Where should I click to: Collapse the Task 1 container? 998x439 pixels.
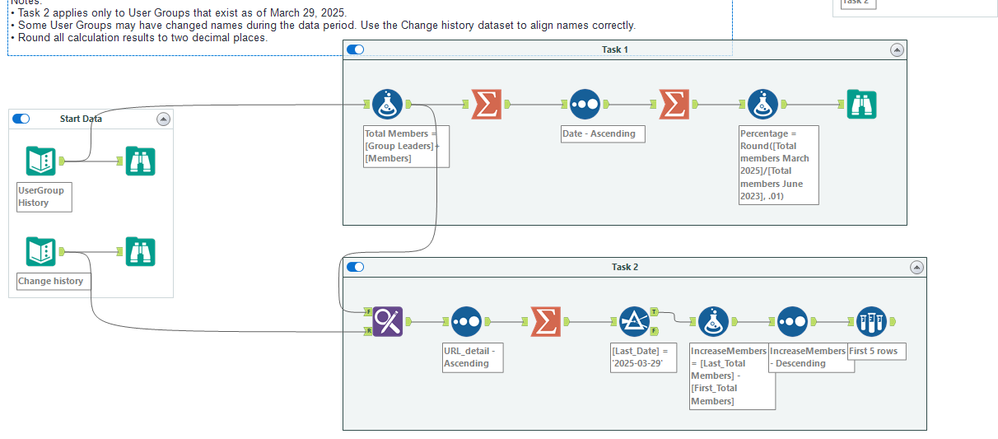897,50
